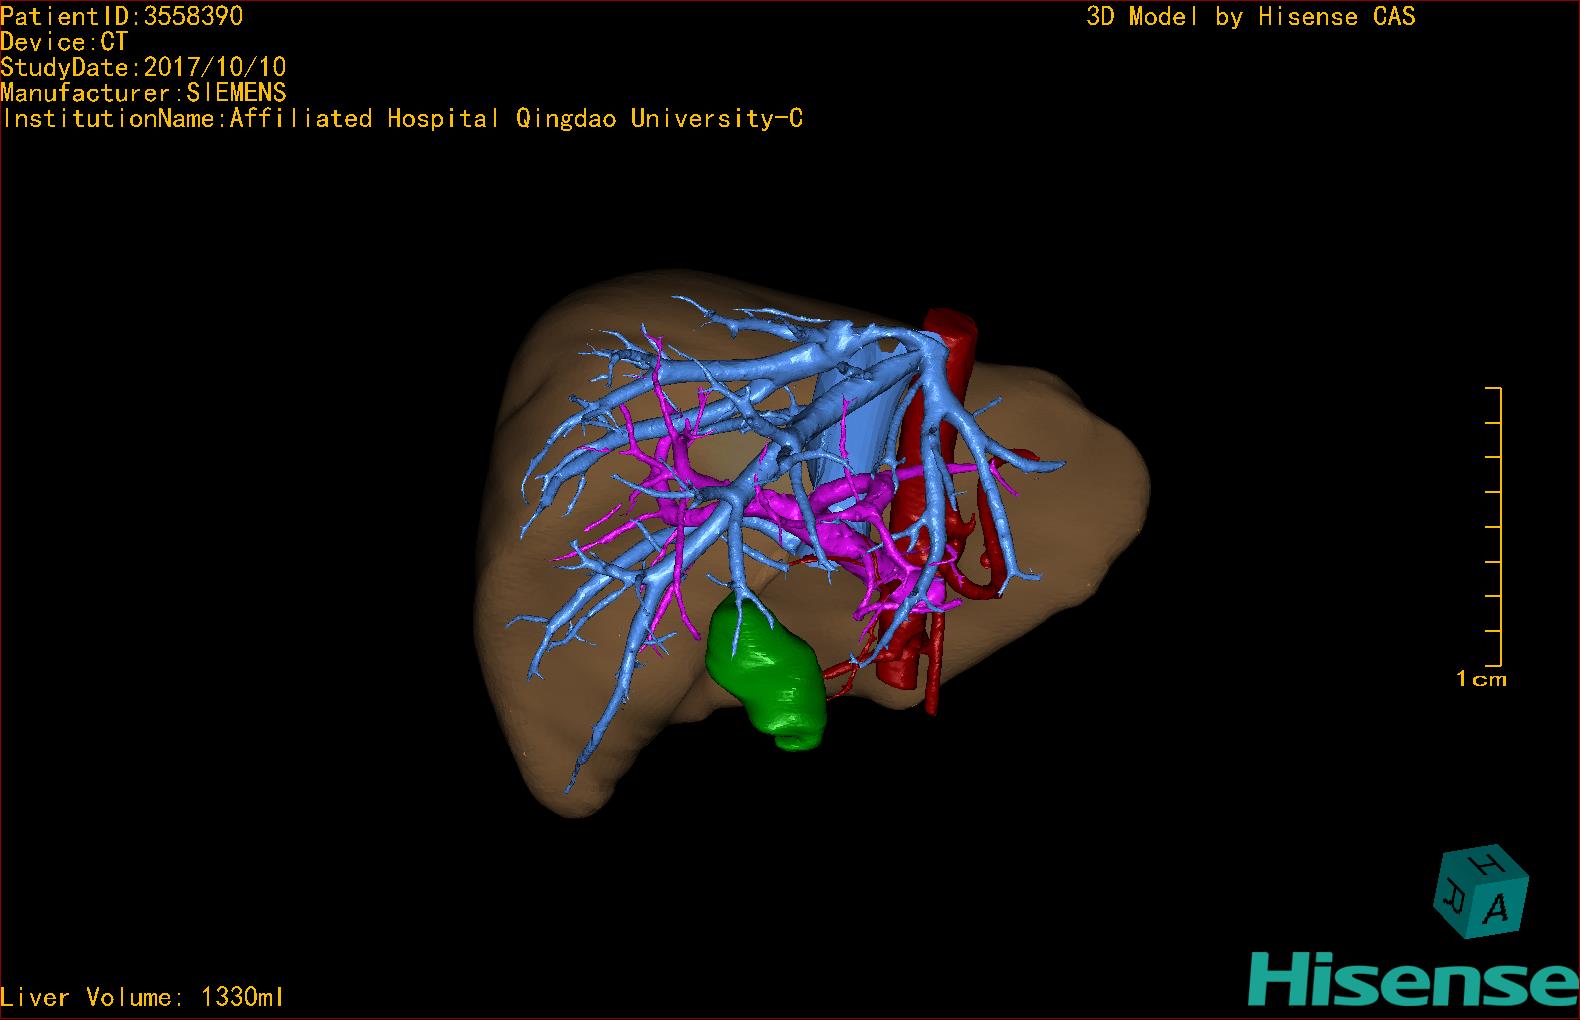Image resolution: width=1580 pixels, height=1020 pixels.
Task: Click the InstitutionName Affiliated Hospital Qingdao University-C line
Action: coord(401,119)
